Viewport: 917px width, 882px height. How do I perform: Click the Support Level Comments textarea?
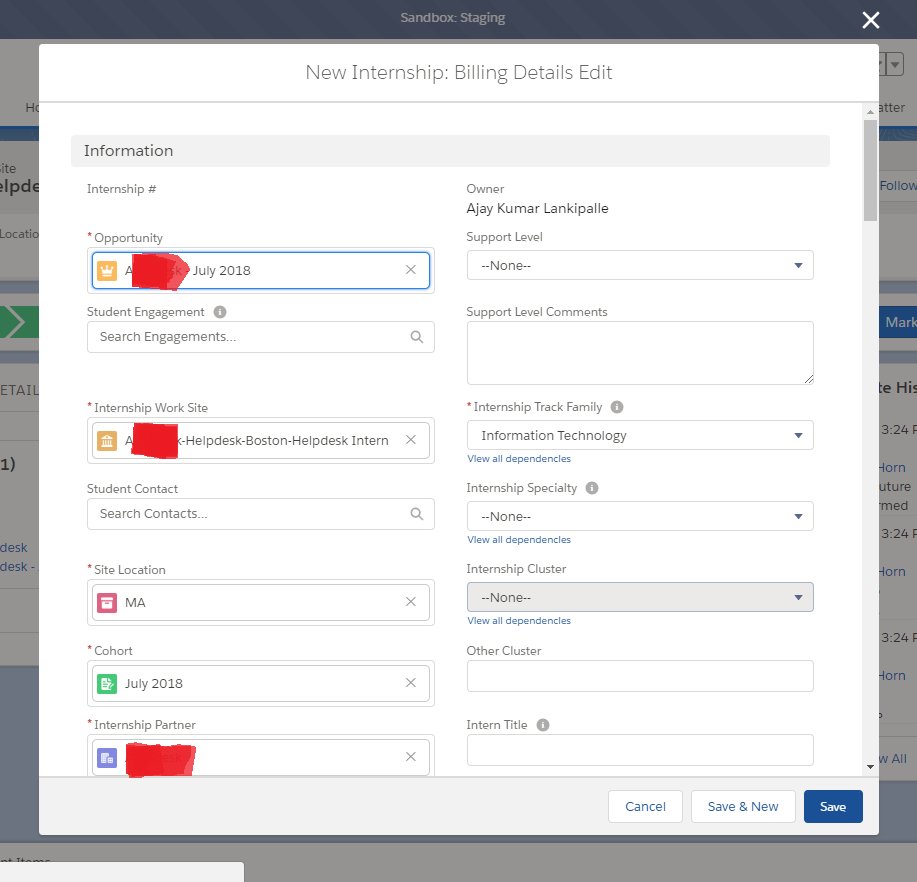click(x=640, y=353)
